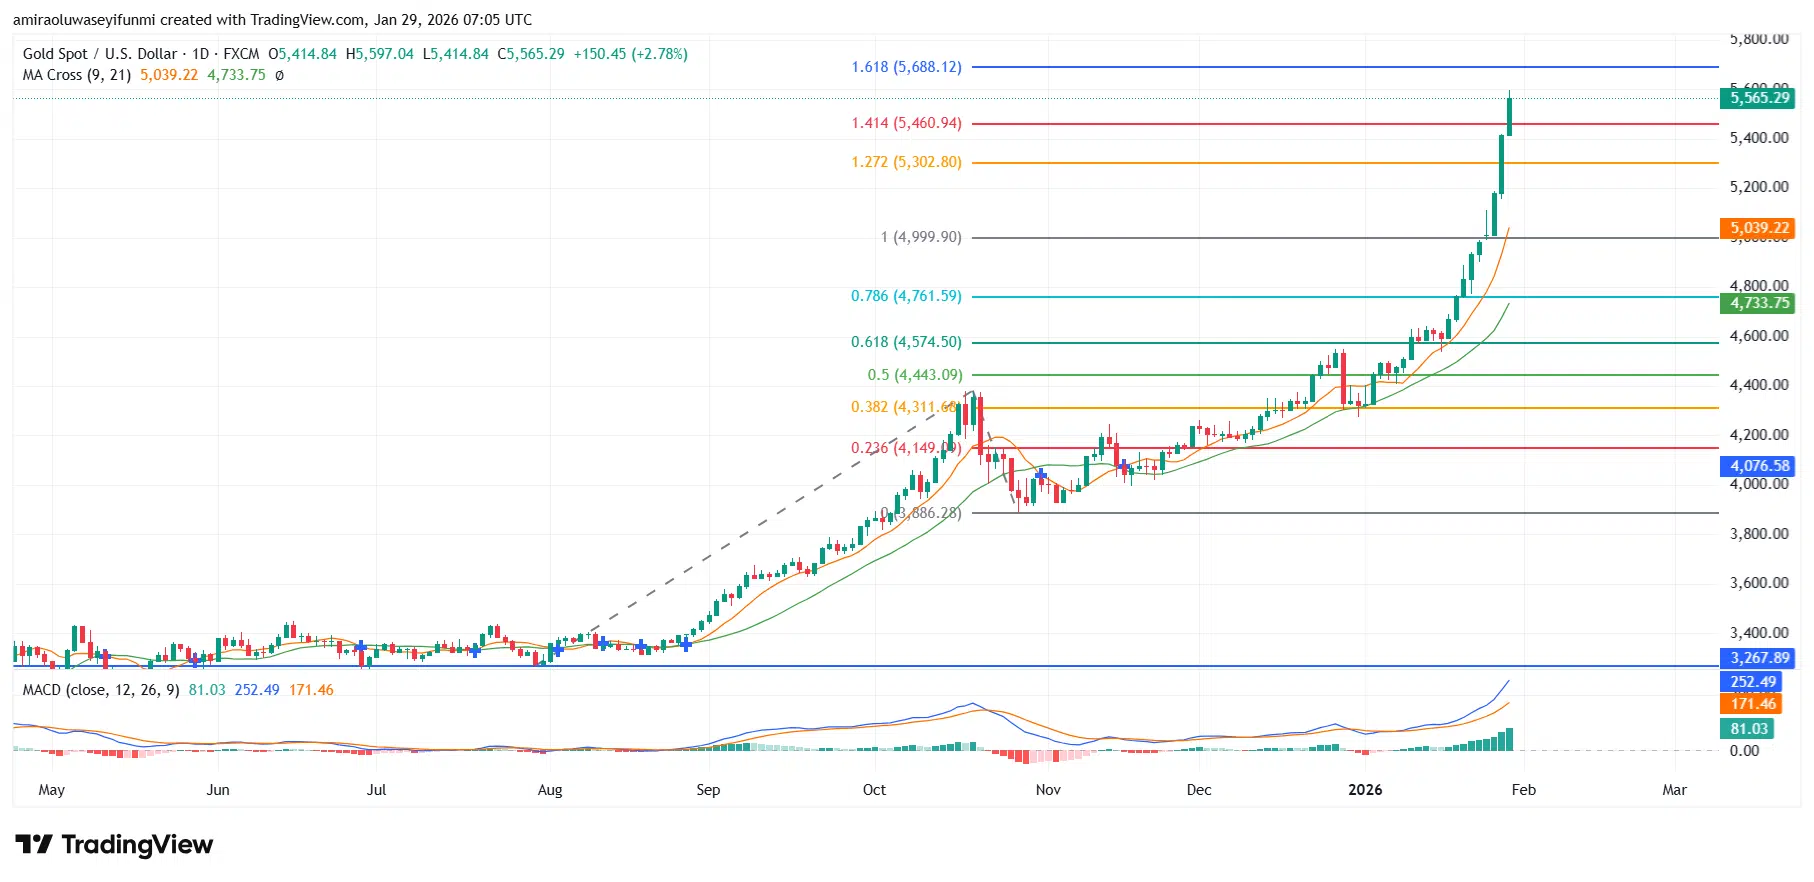Image resolution: width=1814 pixels, height=882 pixels.
Task: Select the blue 252.49 MACD value tag
Action: coord(1752,682)
